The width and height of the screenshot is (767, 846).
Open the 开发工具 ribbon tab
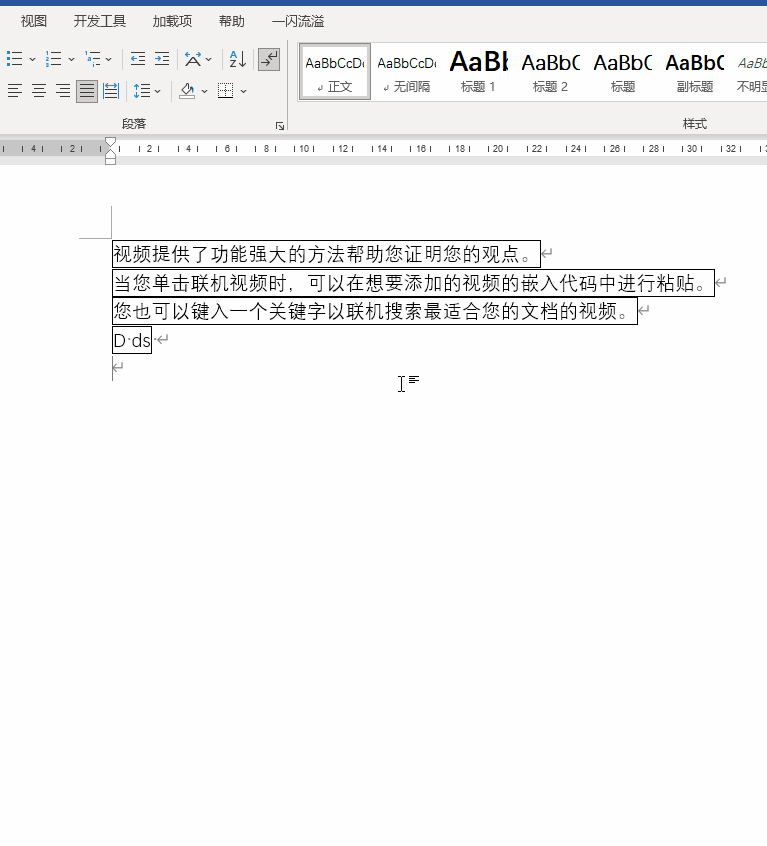coord(100,21)
